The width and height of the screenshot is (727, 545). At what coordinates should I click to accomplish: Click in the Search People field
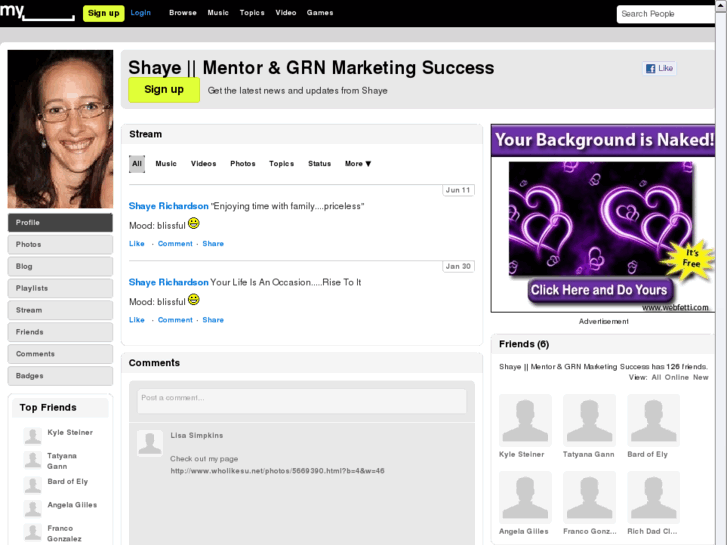[665, 14]
